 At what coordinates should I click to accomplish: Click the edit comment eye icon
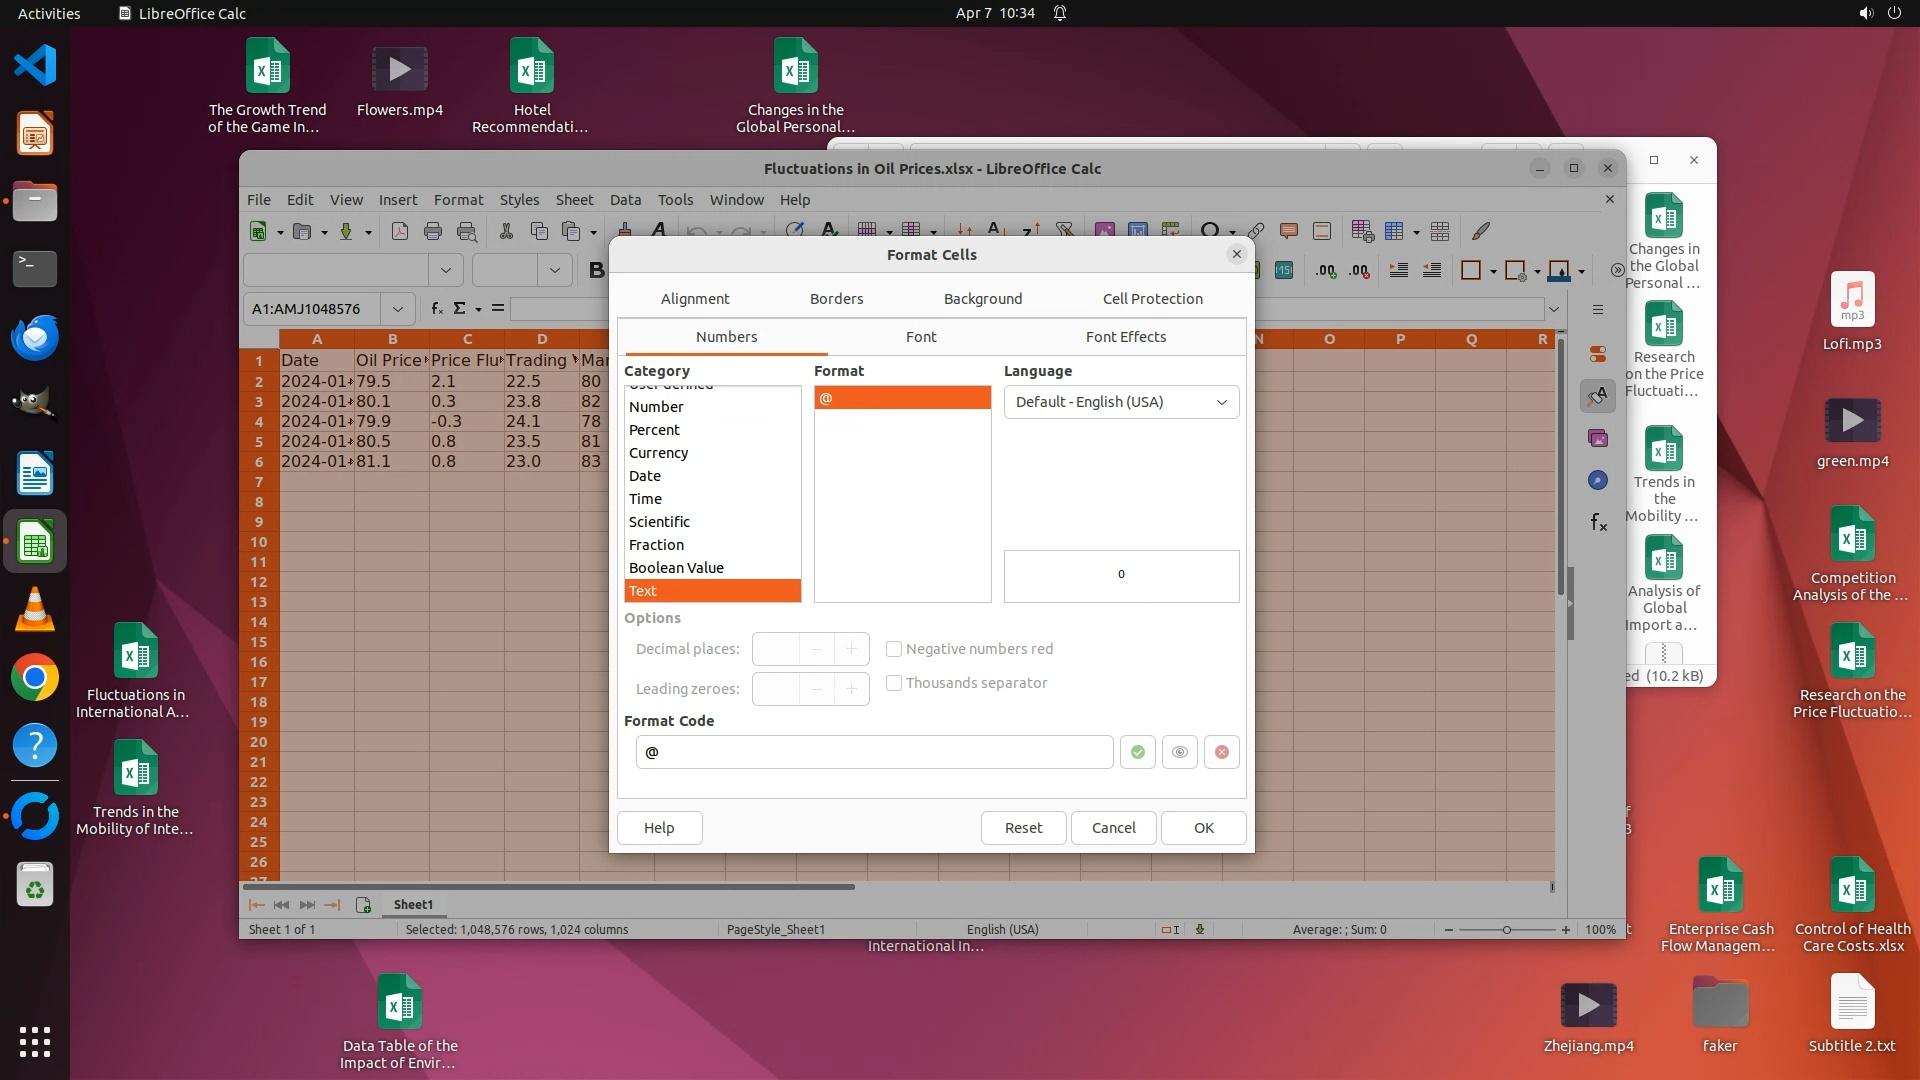click(x=1179, y=752)
